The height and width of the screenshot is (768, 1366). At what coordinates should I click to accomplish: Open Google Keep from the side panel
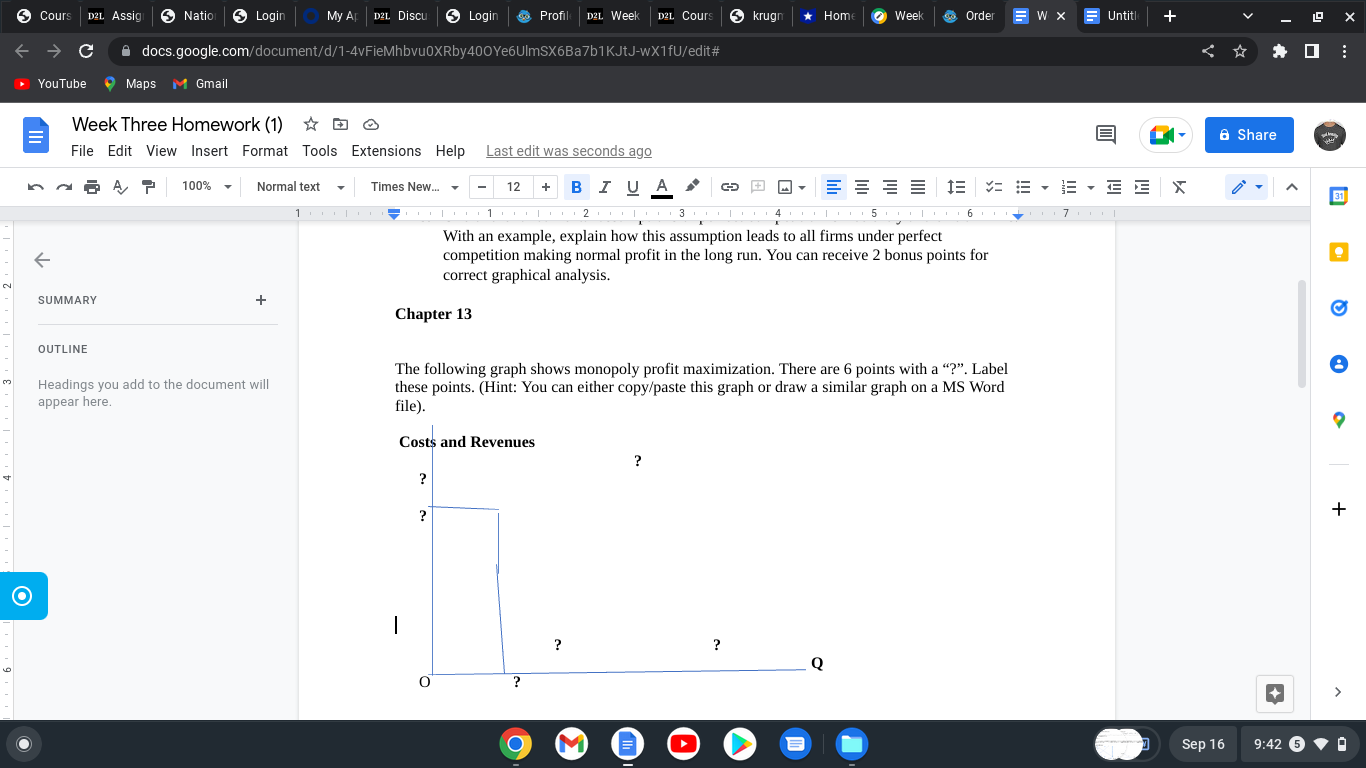click(x=1338, y=251)
